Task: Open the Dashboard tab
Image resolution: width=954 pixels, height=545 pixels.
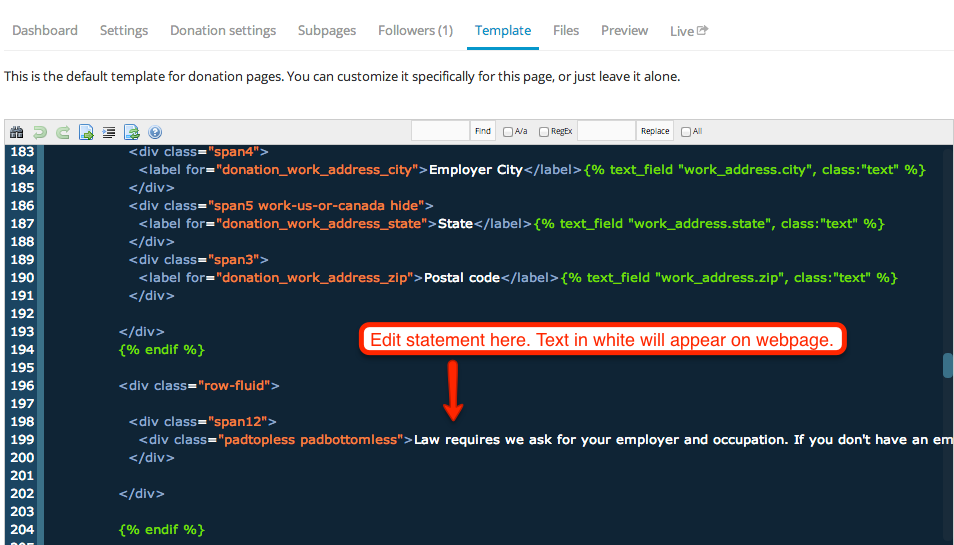Action: click(x=45, y=30)
